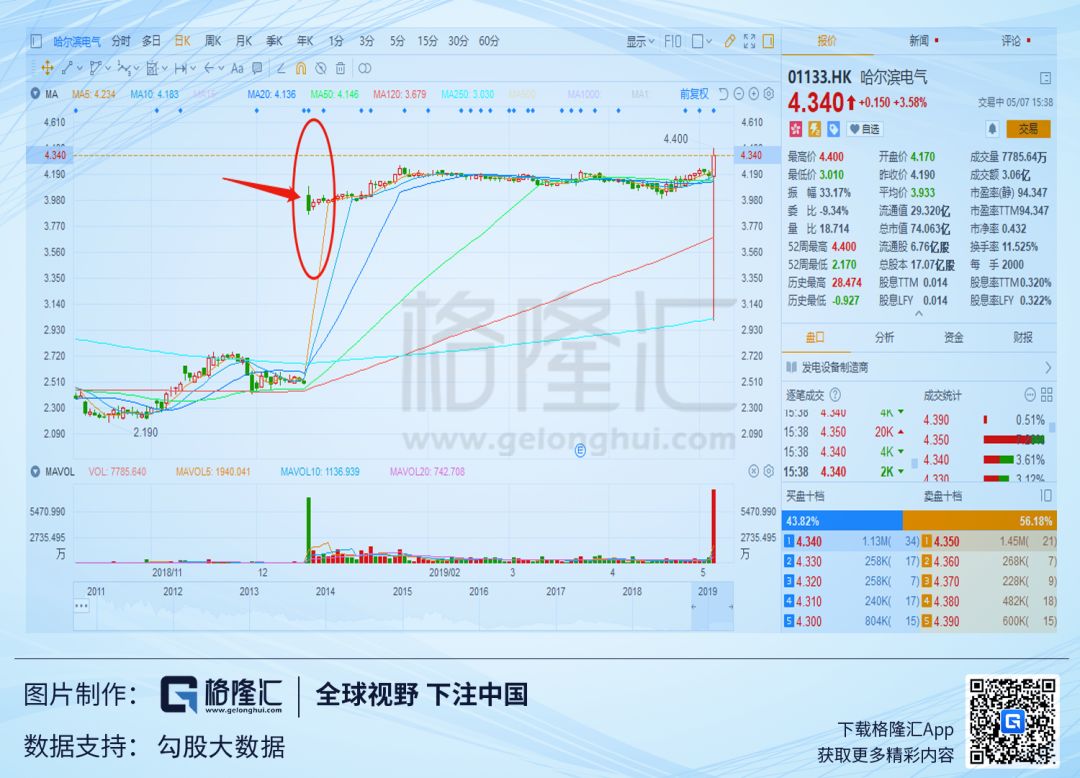
Task: Toggle the MA250 moving average line
Action: 468,94
